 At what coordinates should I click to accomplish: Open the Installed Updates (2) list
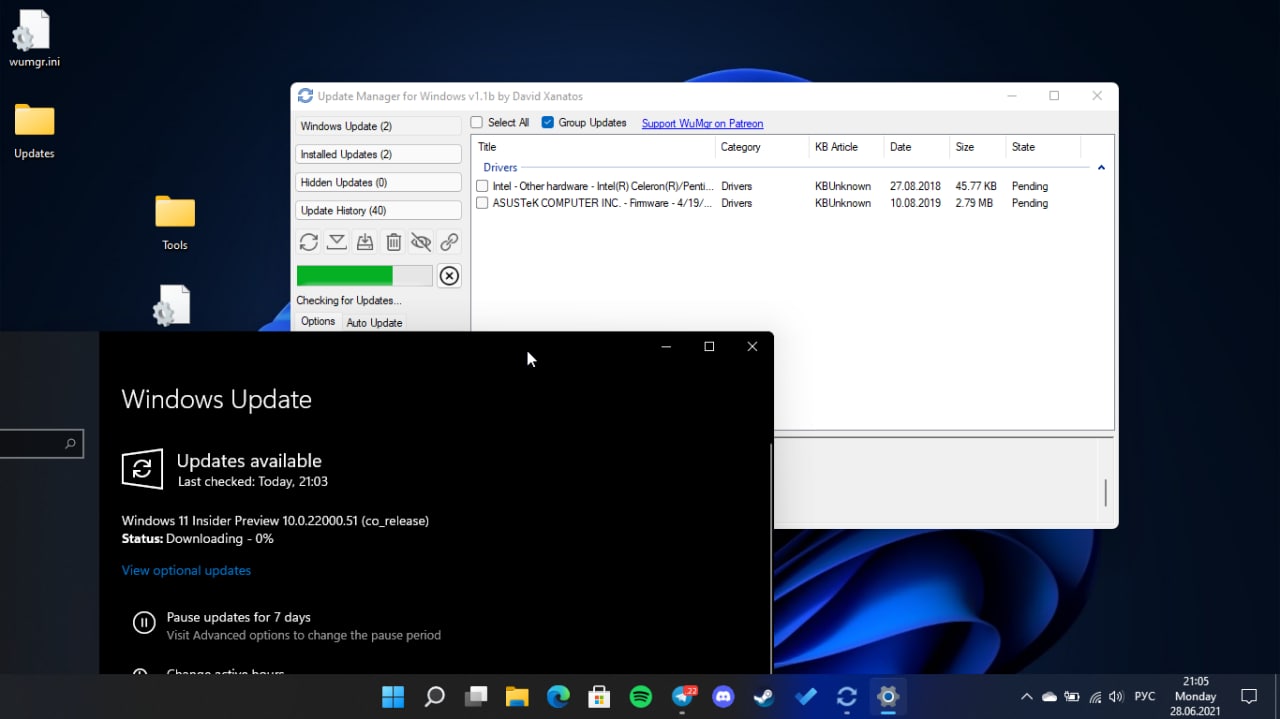tap(378, 154)
